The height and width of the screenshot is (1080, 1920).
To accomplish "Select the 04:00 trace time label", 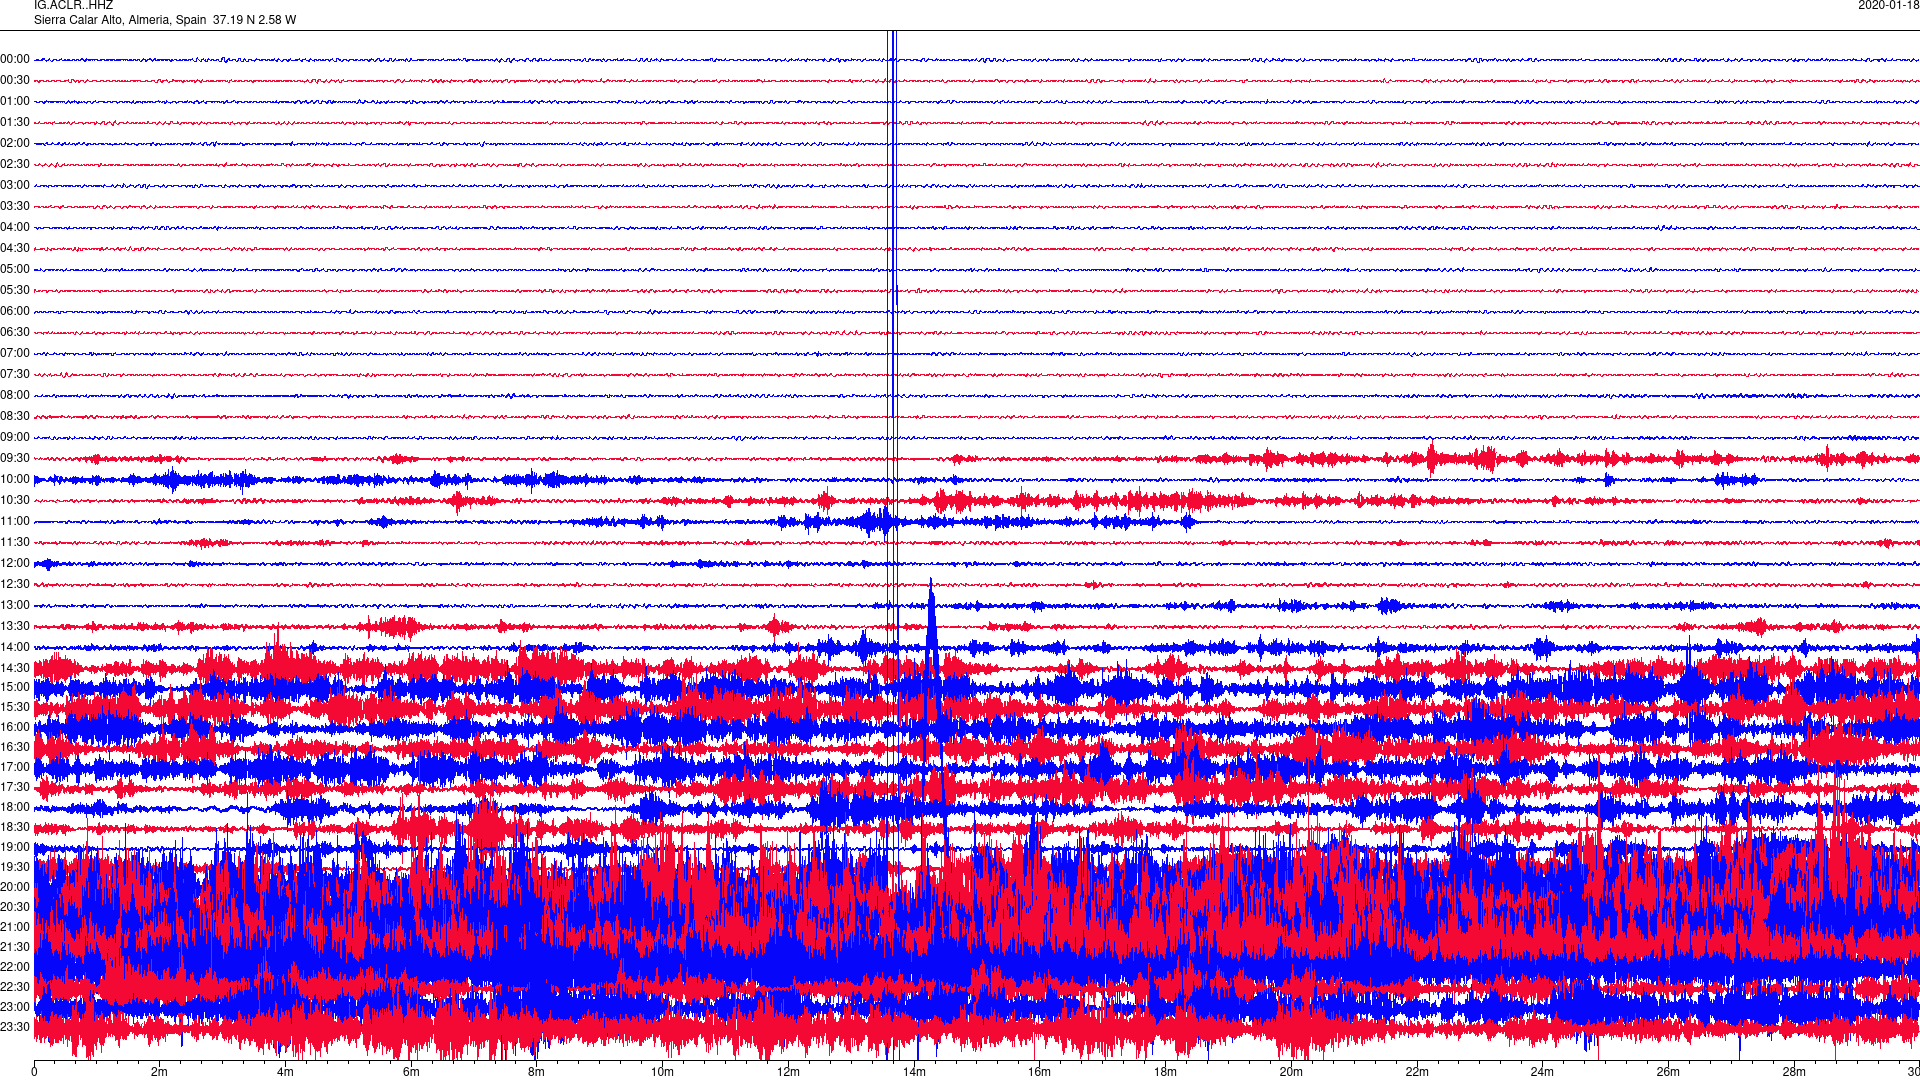I will [x=15, y=228].
